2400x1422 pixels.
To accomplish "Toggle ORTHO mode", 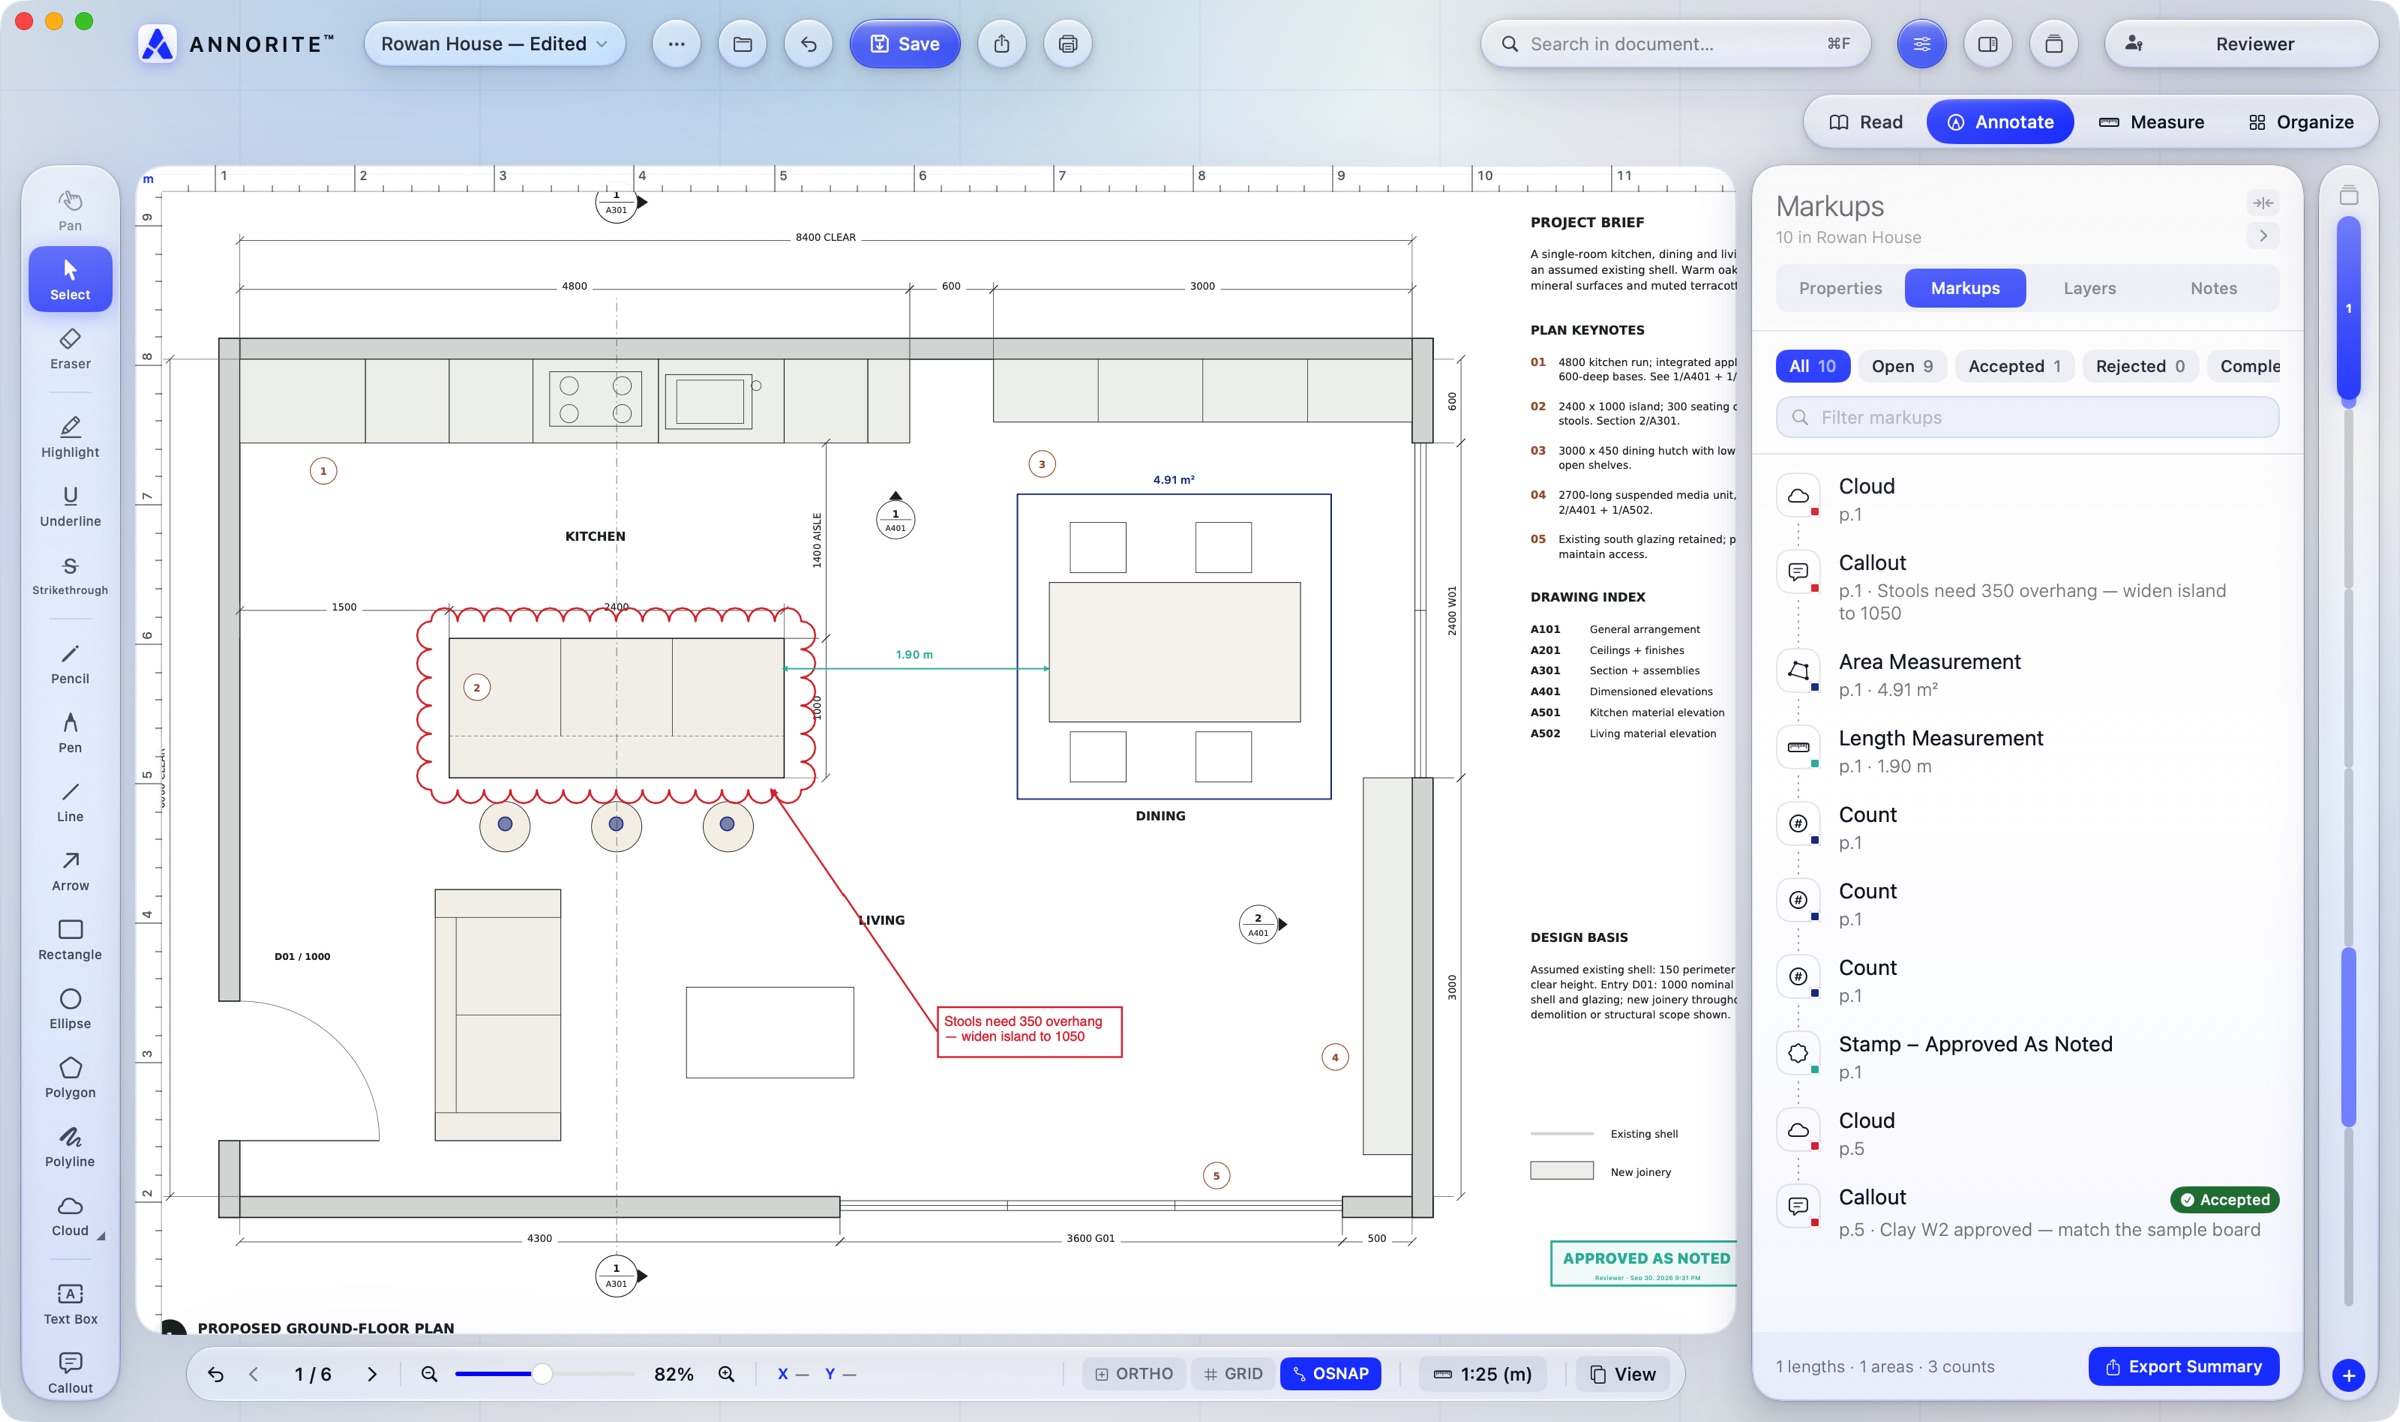I will click(1134, 1374).
